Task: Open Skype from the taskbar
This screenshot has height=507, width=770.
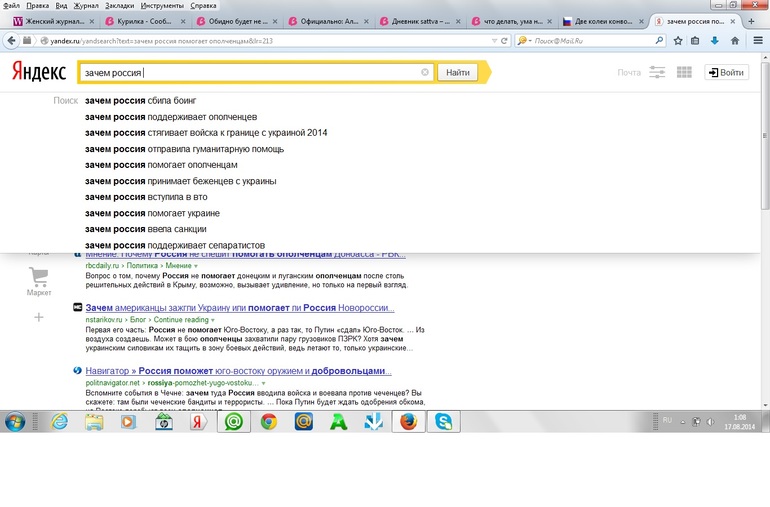Action: click(442, 421)
